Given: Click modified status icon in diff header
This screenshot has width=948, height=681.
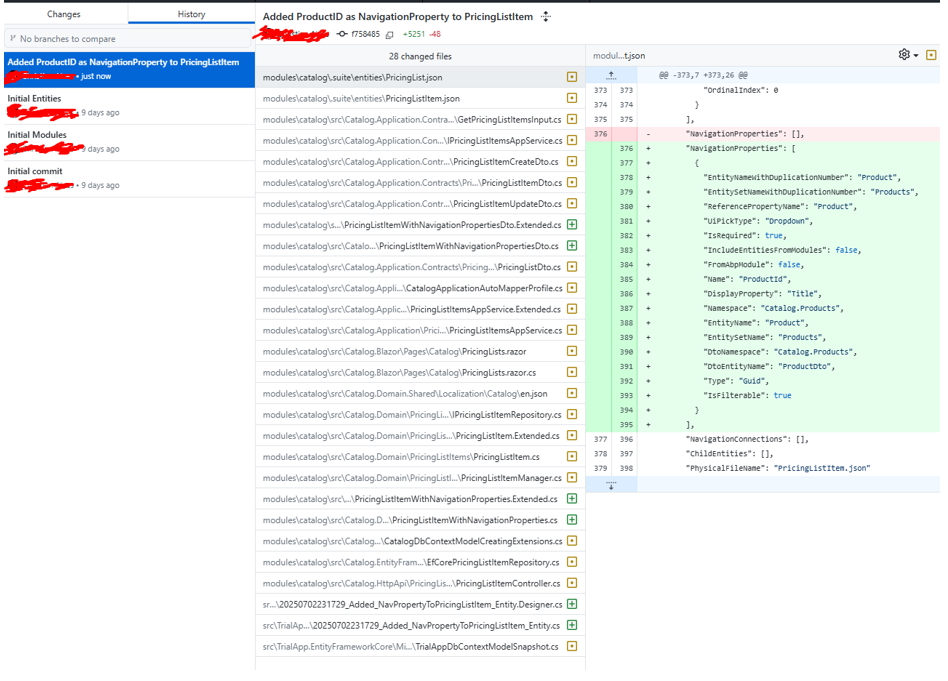Looking at the screenshot, I should 932,55.
